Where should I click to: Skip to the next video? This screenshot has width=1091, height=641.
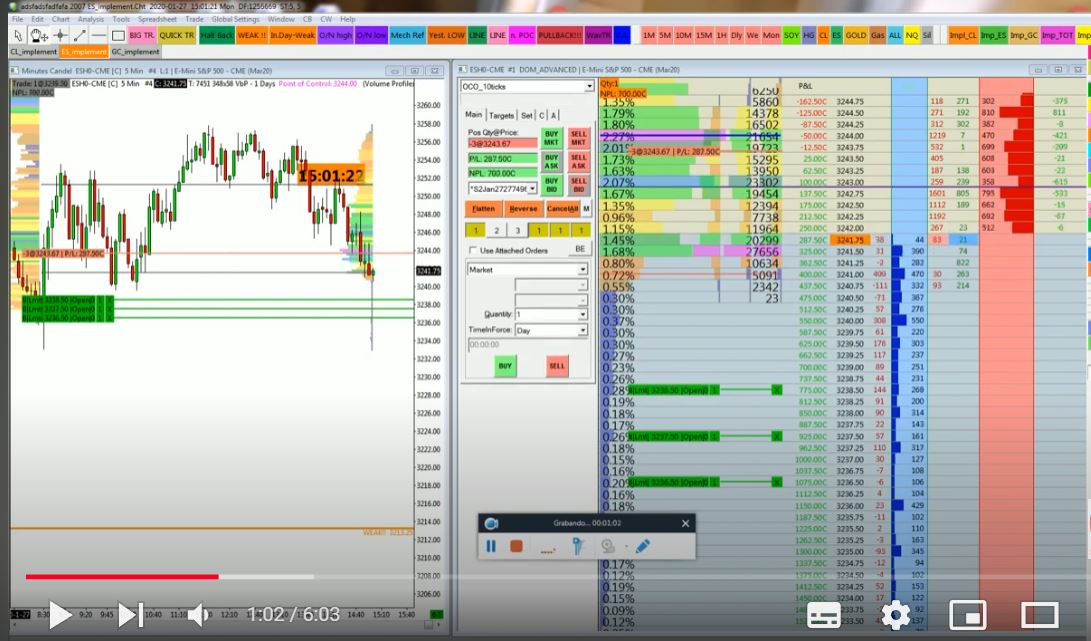tap(130, 615)
